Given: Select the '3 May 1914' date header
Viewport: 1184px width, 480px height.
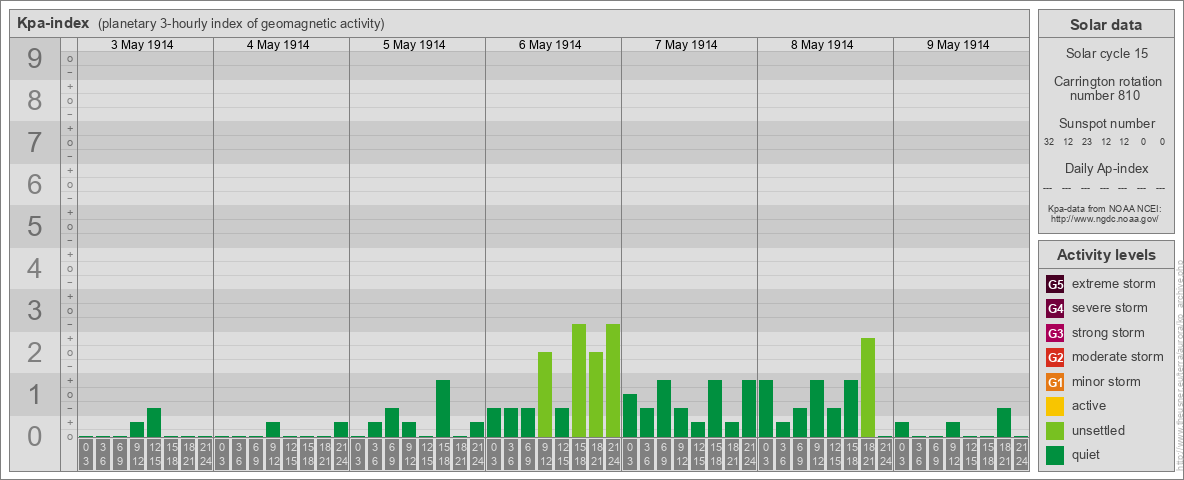Looking at the screenshot, I should click(142, 45).
